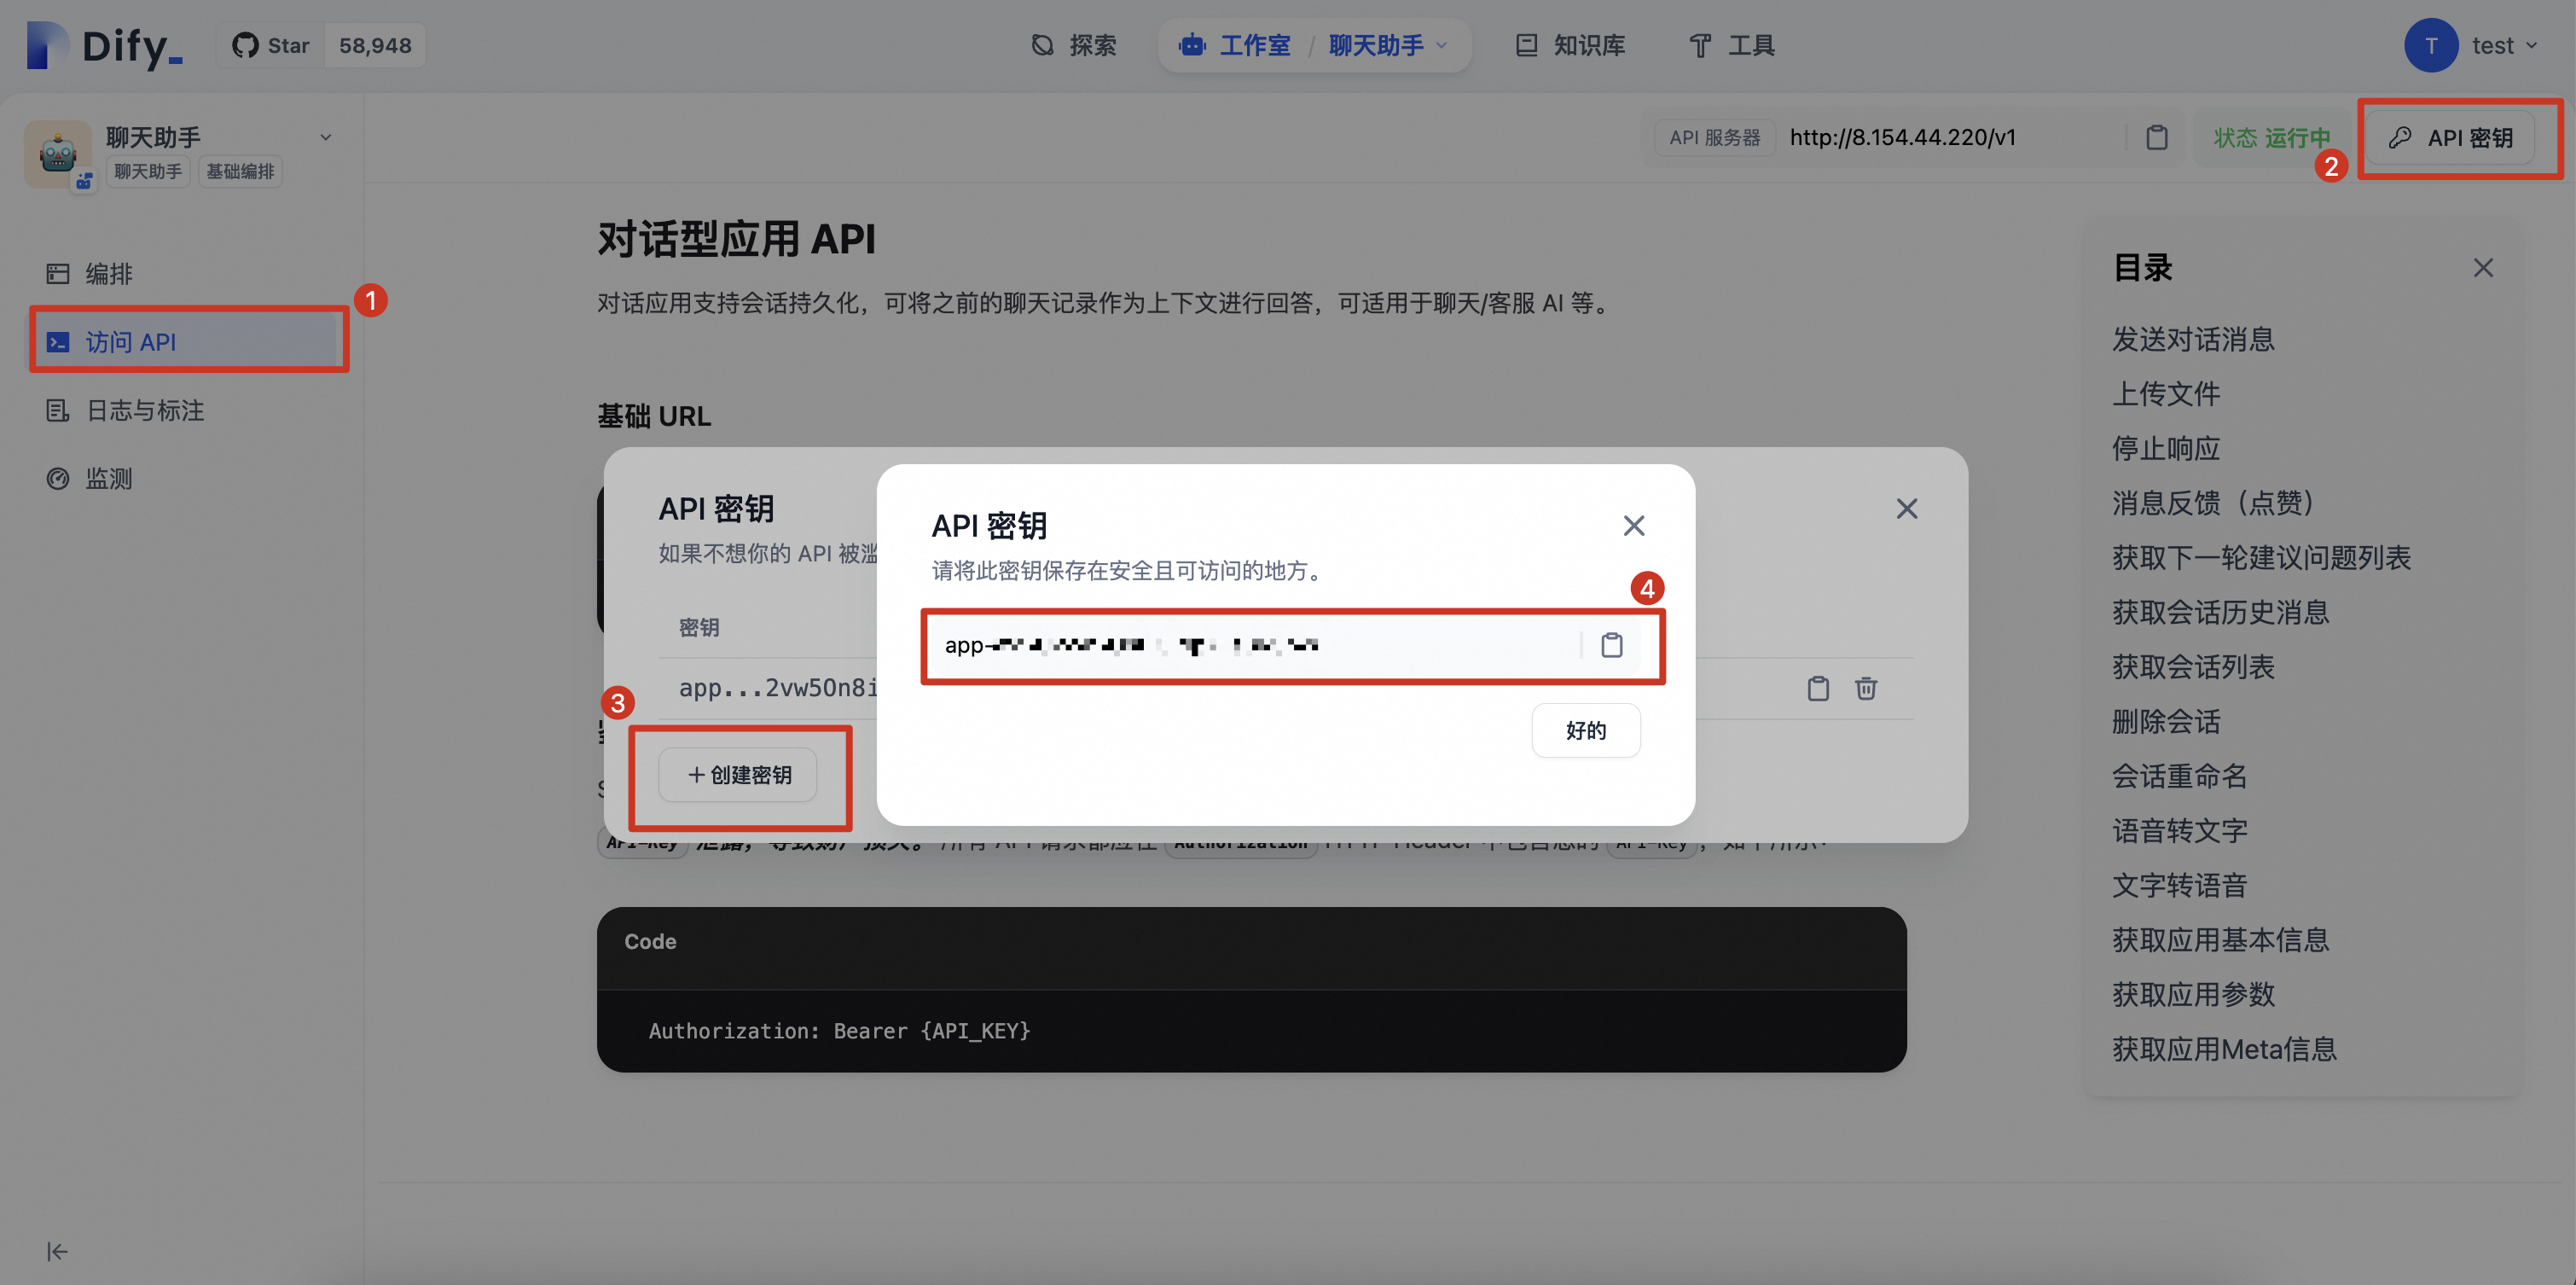Close the 目录 table of contents

[2482, 268]
